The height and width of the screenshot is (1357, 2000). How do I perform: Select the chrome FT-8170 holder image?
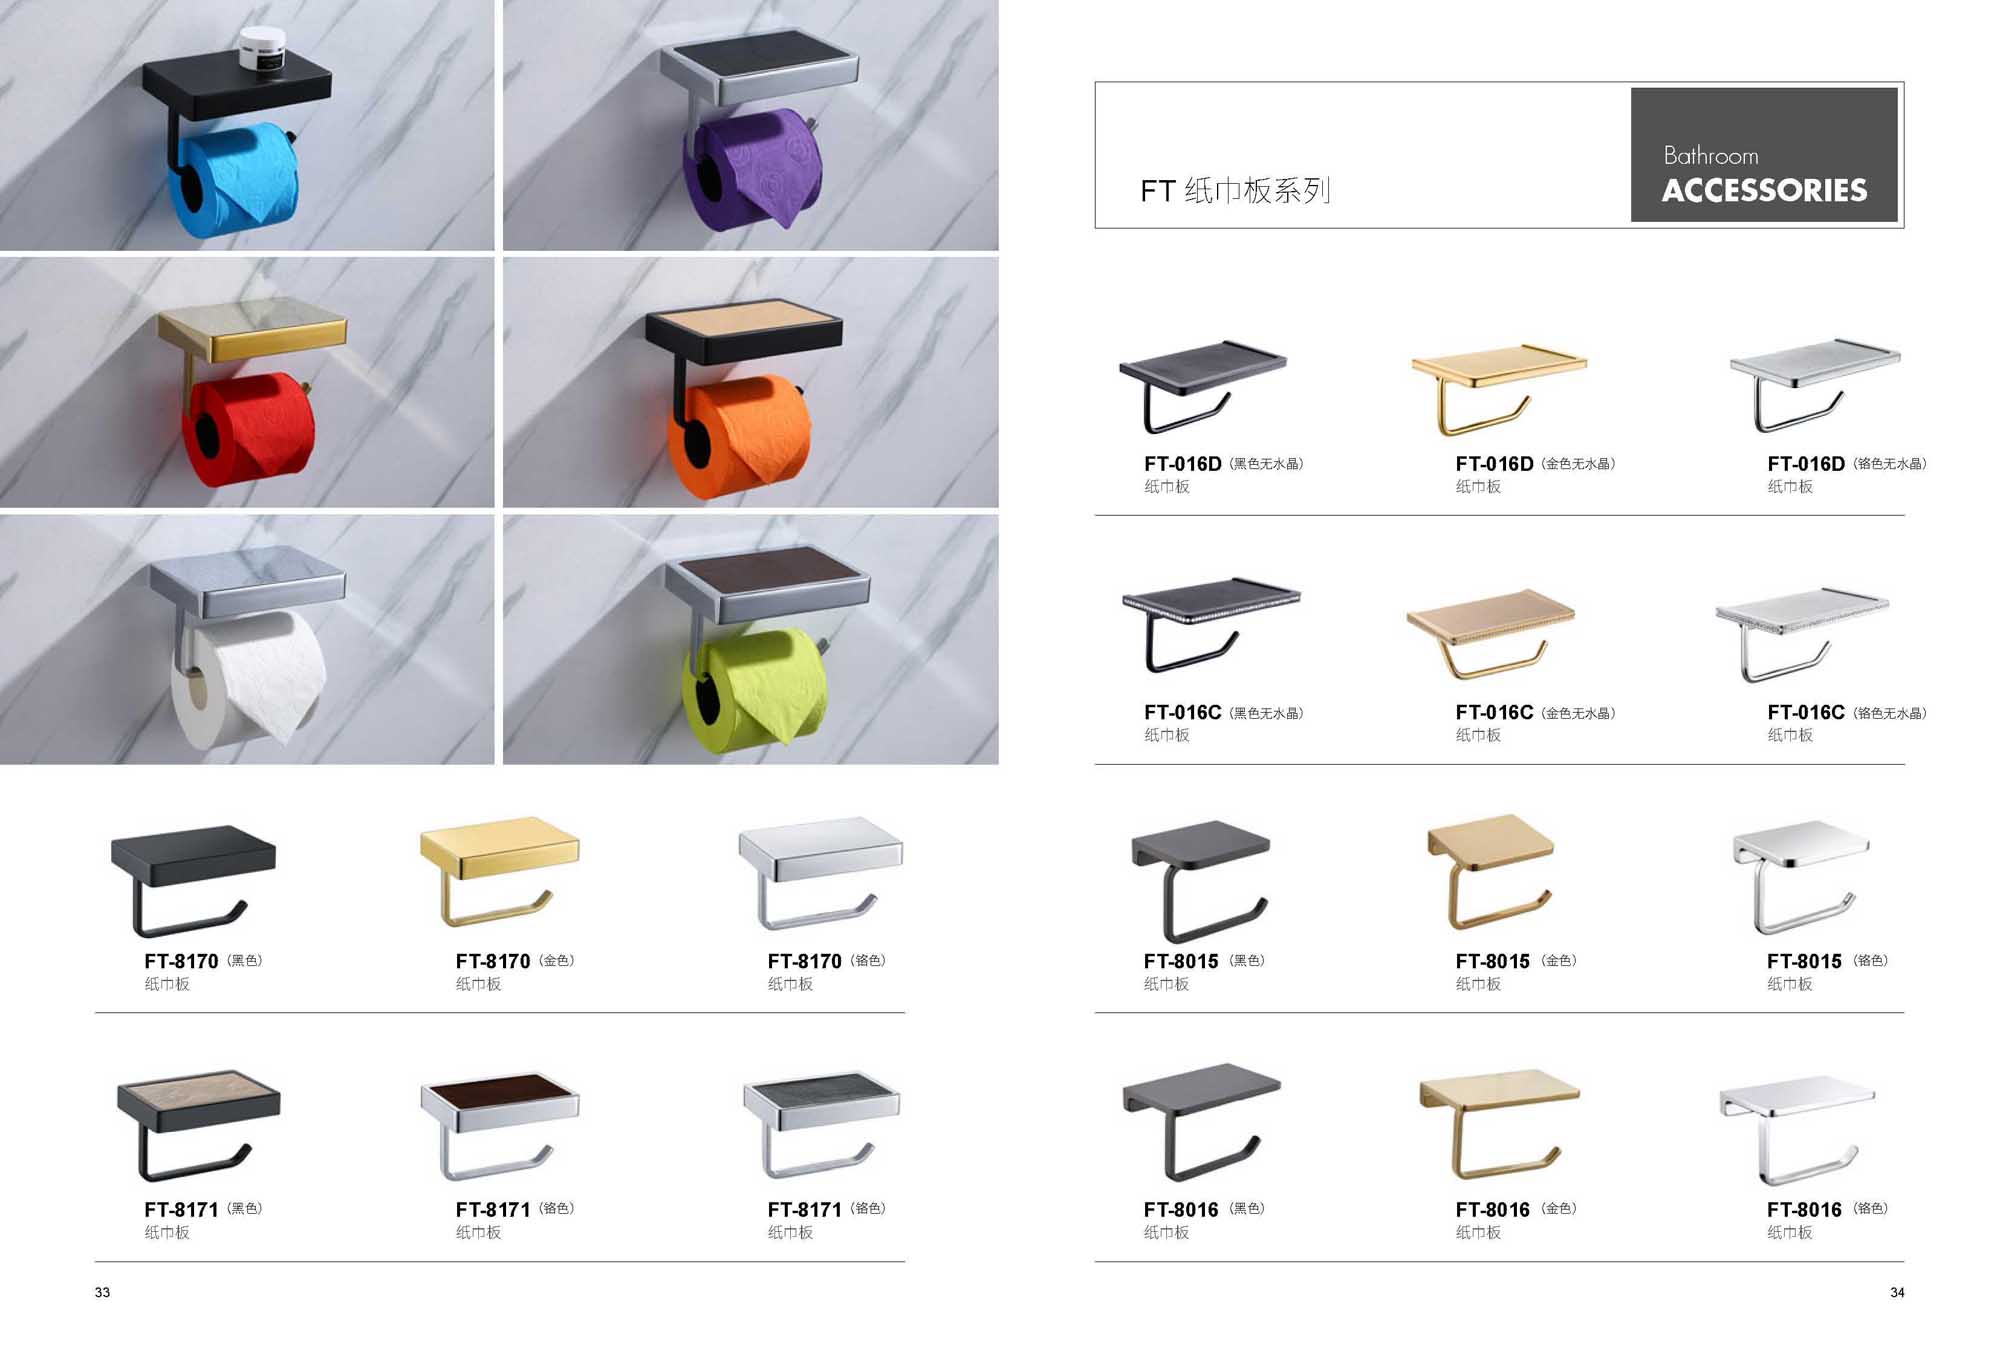tap(820, 874)
